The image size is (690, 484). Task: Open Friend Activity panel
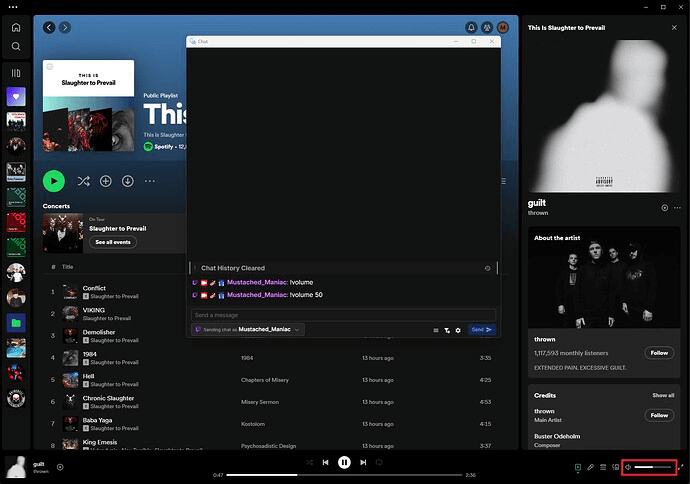point(487,28)
